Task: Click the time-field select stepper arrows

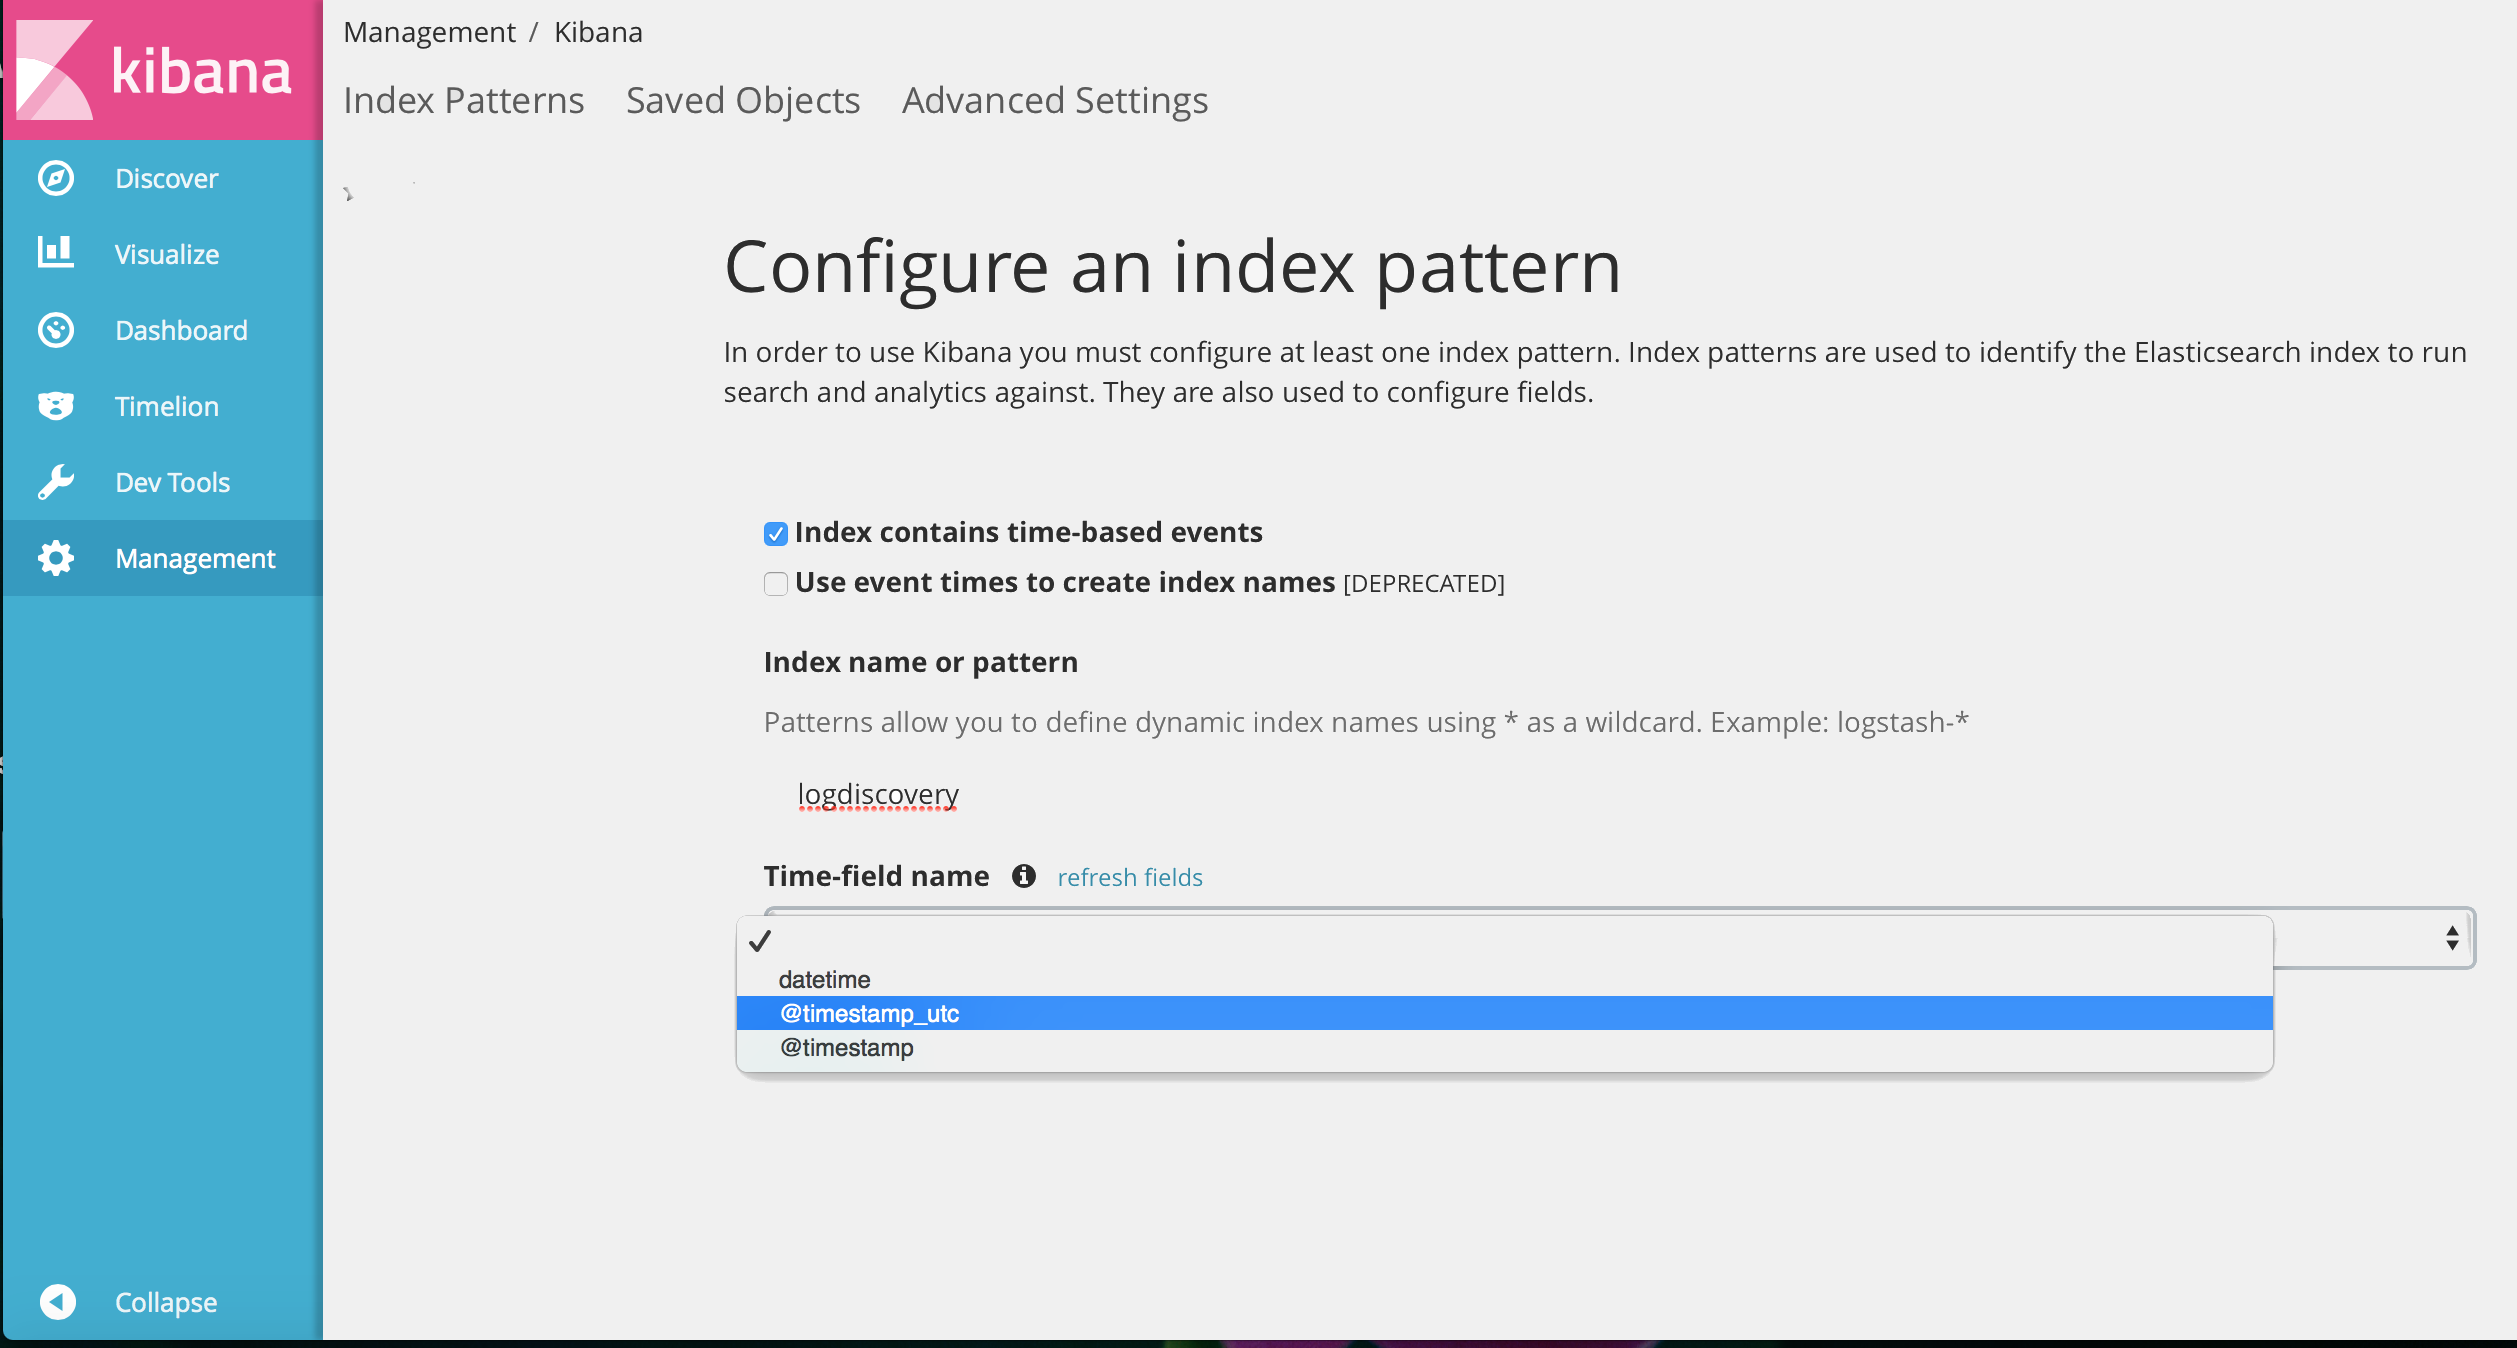Action: coord(2452,938)
